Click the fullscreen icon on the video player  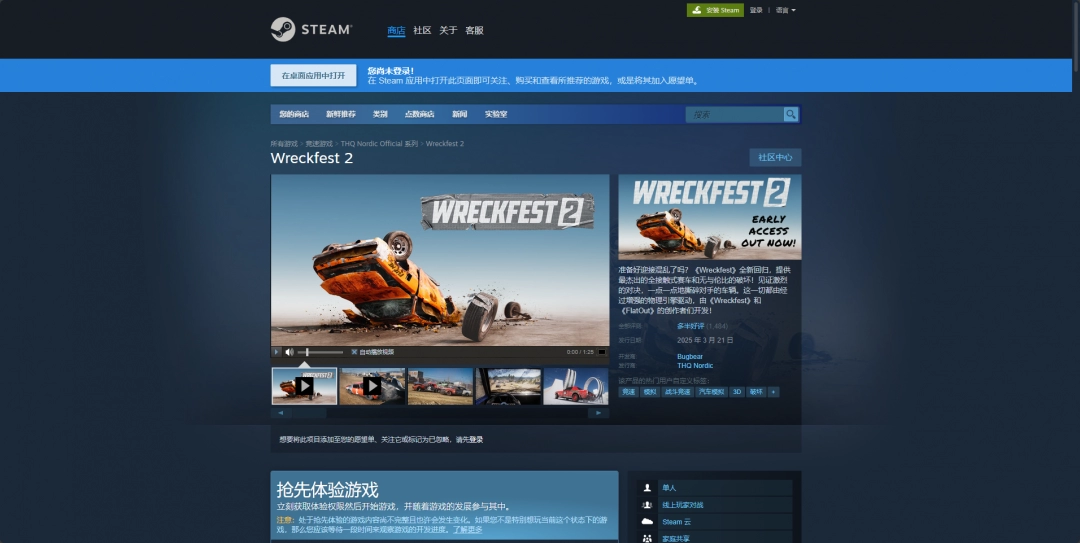click(x=603, y=352)
